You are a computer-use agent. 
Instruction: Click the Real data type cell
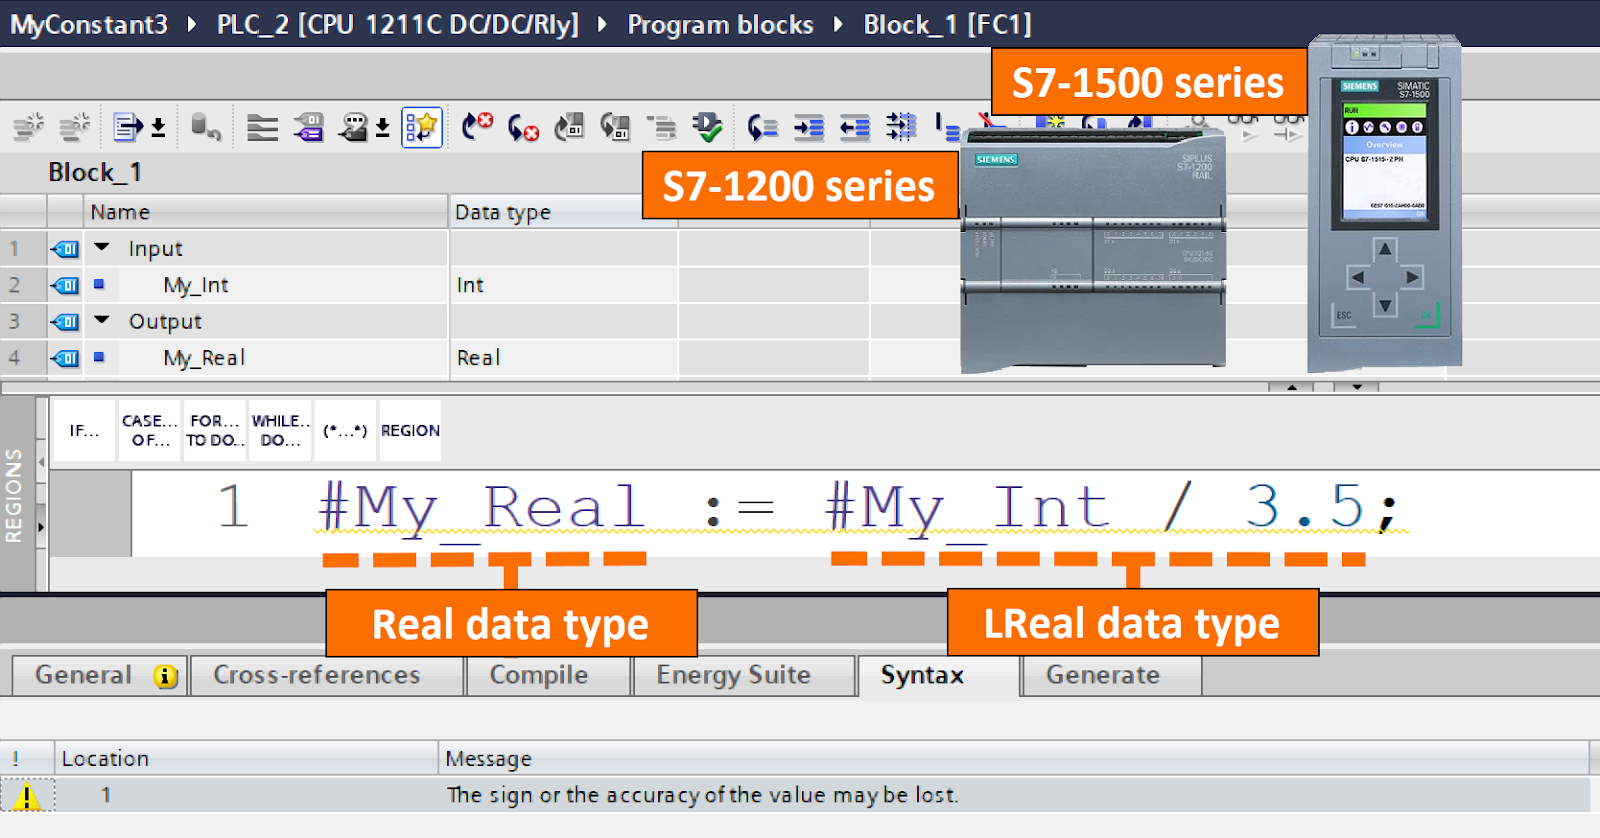(x=563, y=358)
